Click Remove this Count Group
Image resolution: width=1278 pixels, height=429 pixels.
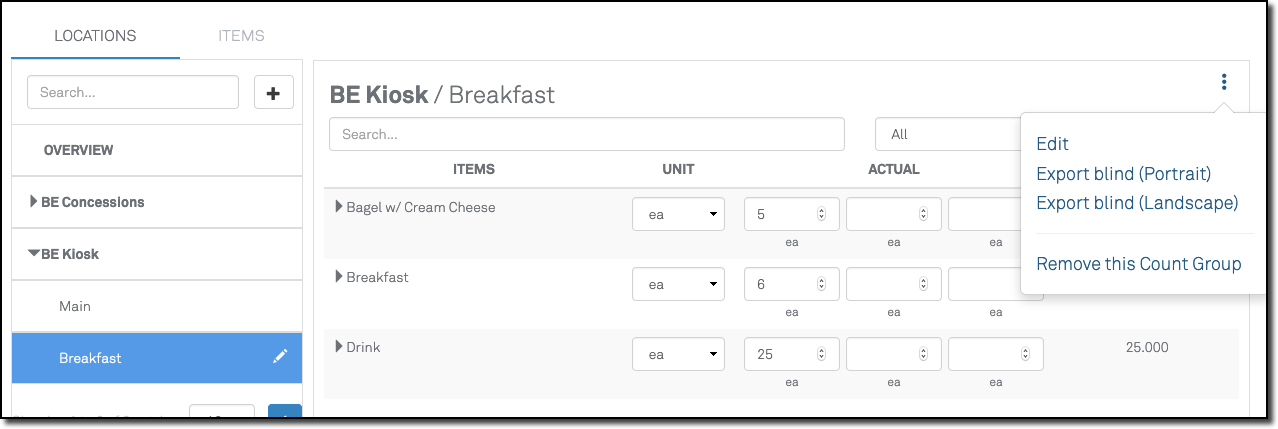1138,264
